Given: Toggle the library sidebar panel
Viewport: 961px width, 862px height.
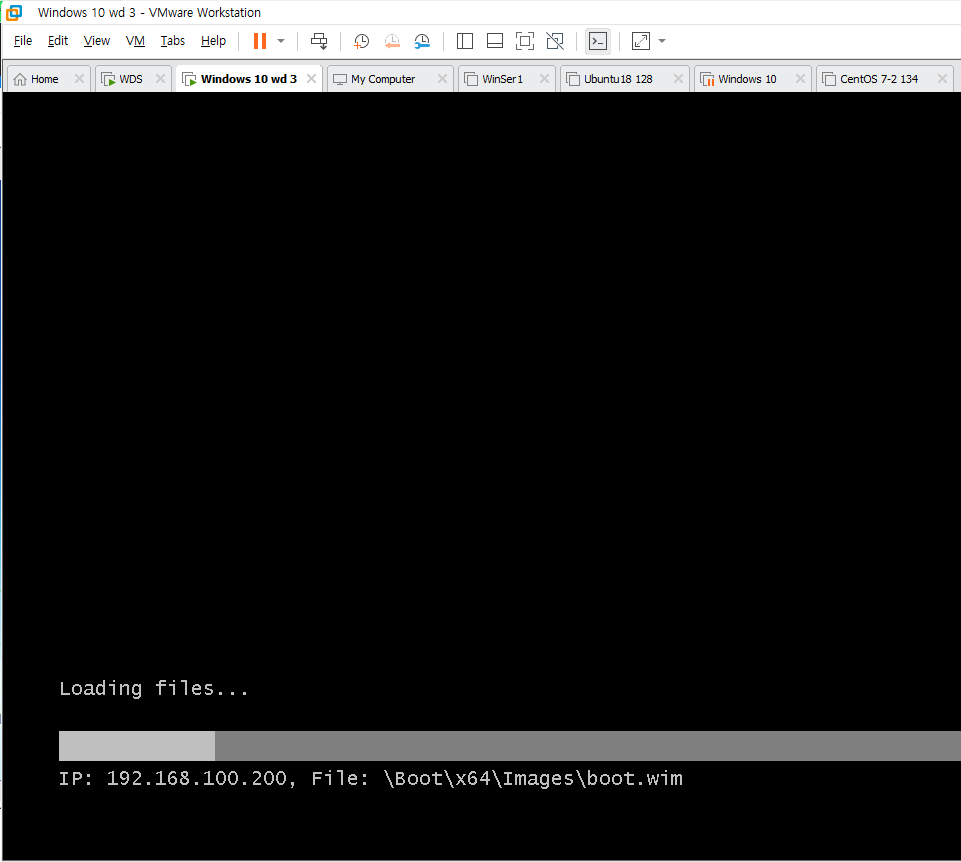Looking at the screenshot, I should 465,41.
